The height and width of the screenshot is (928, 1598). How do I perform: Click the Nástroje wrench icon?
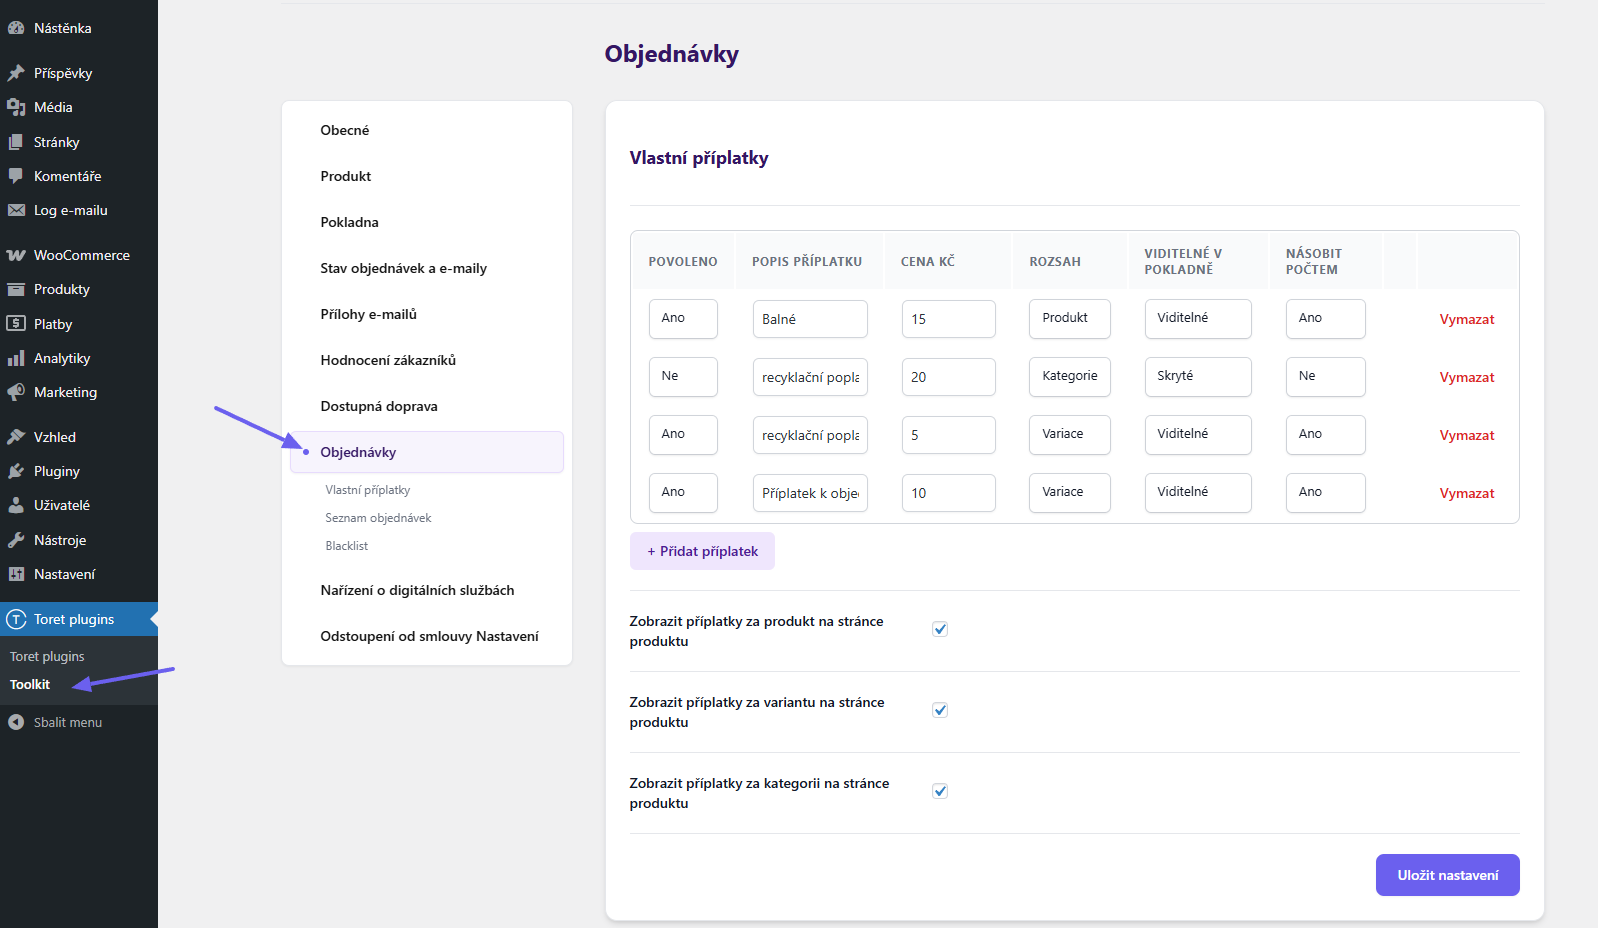pos(16,540)
